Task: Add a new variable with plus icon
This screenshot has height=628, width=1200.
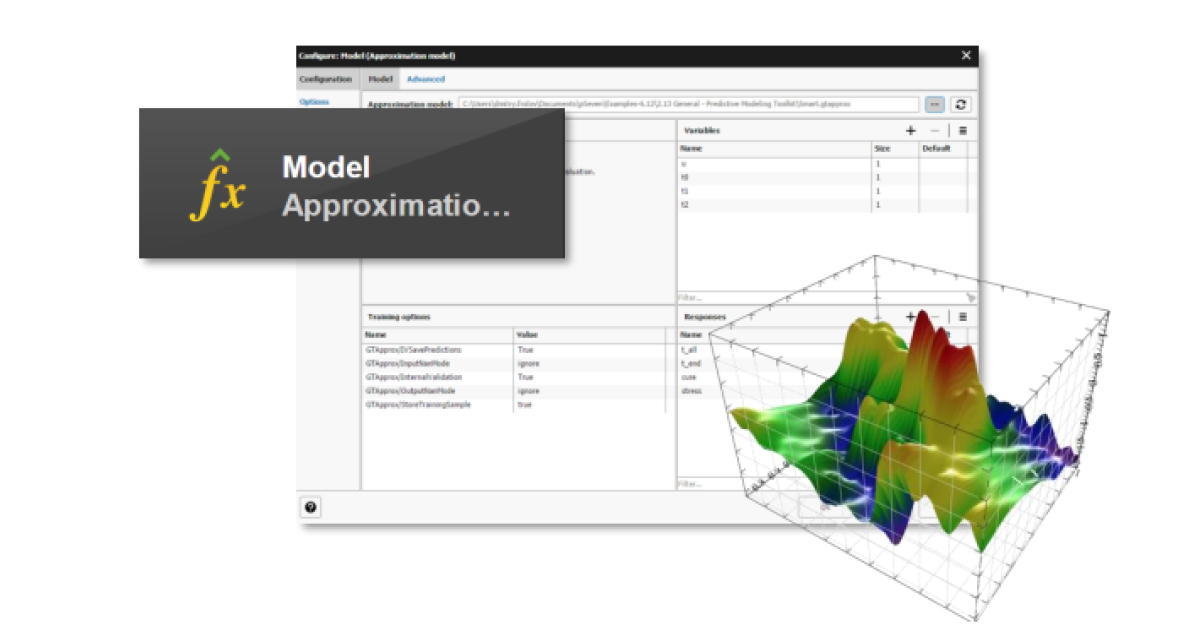Action: [x=910, y=131]
